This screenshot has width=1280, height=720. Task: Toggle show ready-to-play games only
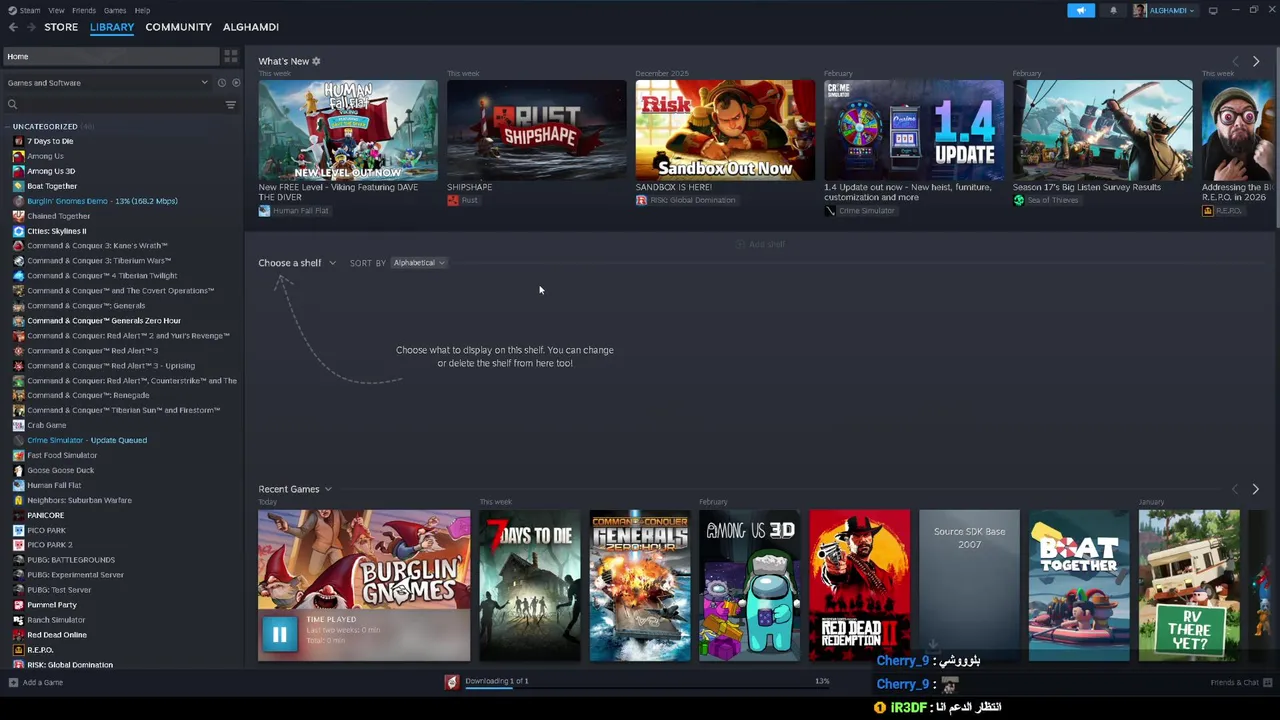(236, 83)
